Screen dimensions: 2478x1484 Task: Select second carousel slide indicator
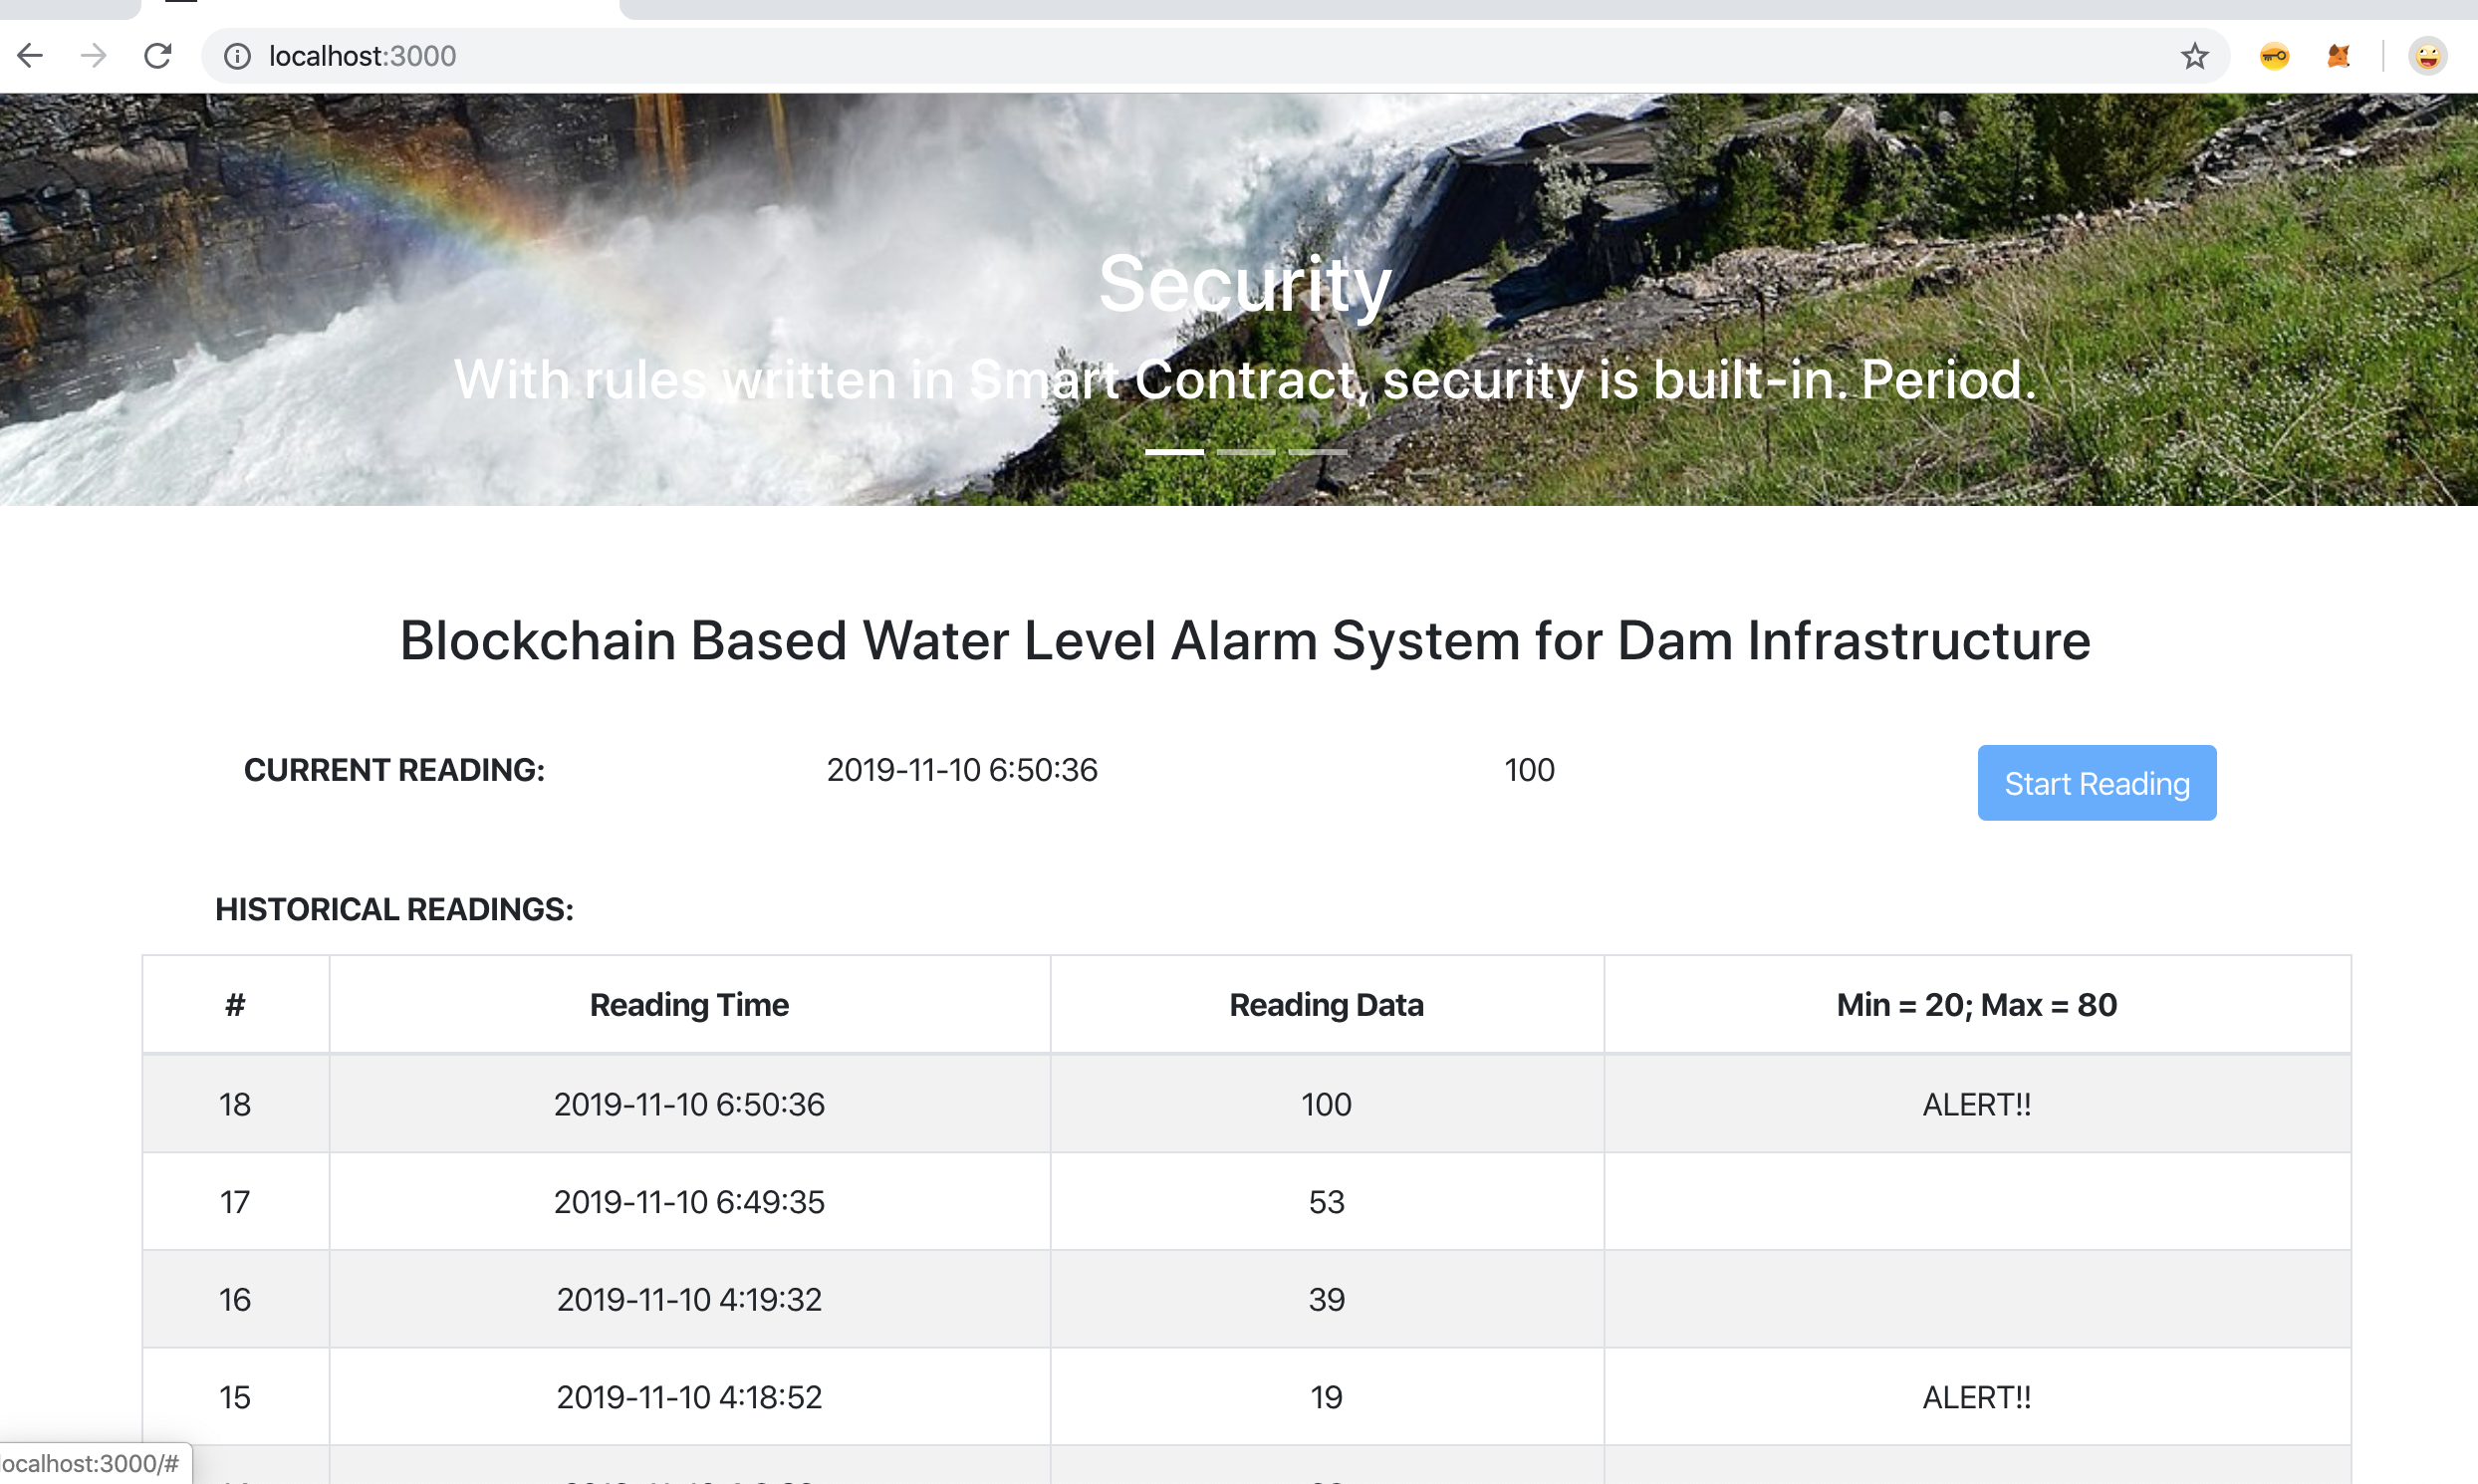tap(1246, 452)
